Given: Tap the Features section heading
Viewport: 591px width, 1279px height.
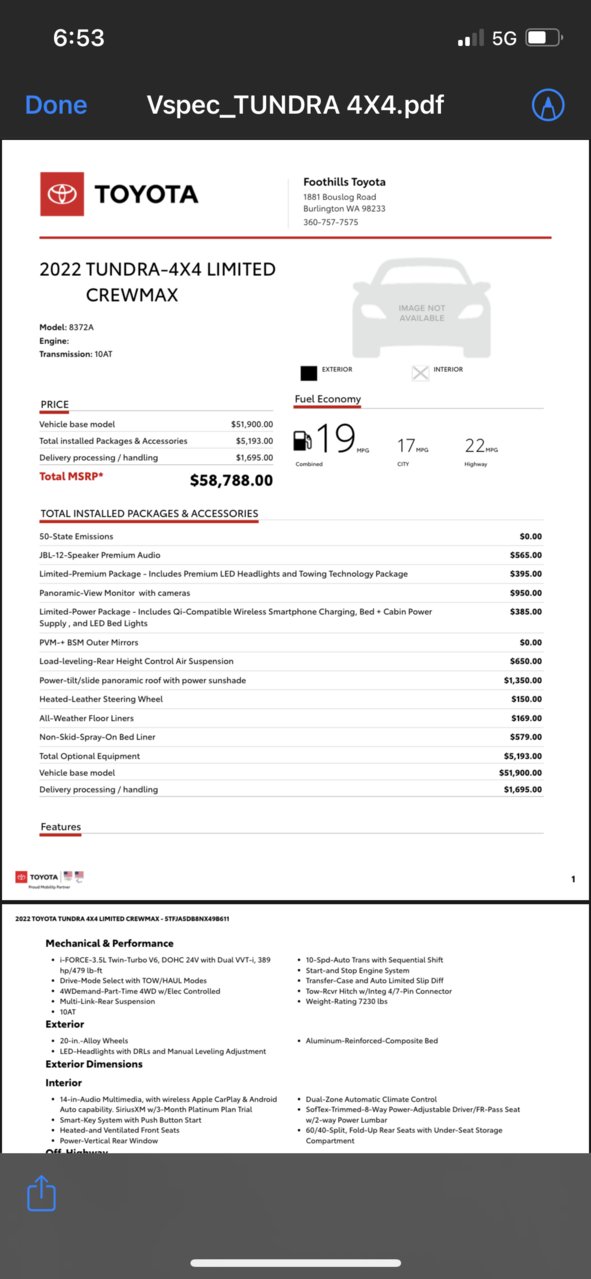Looking at the screenshot, I should (61, 827).
